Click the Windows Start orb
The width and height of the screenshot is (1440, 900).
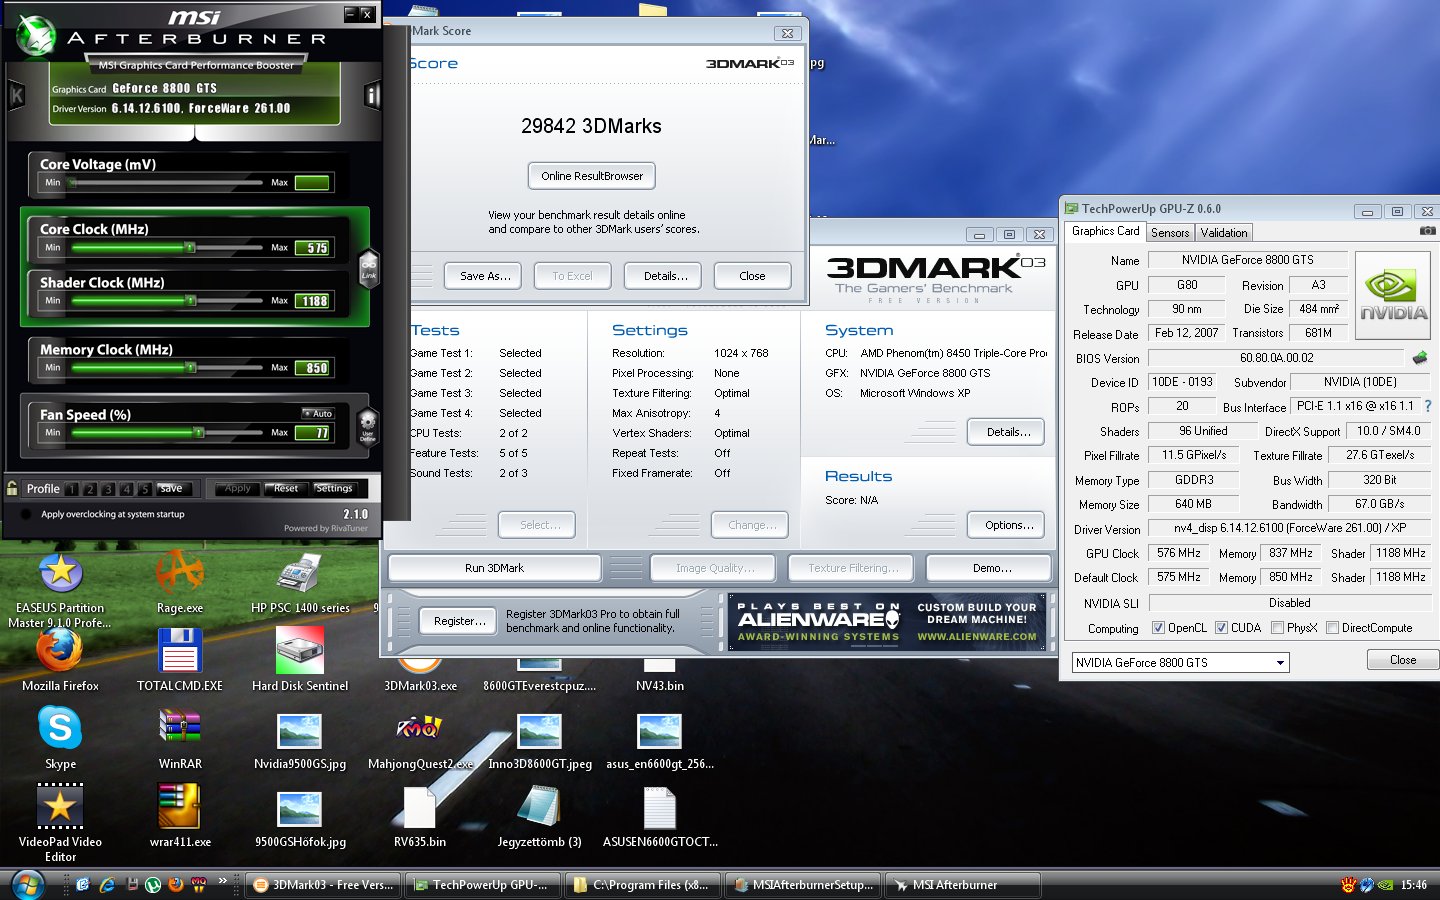[x=27, y=885]
